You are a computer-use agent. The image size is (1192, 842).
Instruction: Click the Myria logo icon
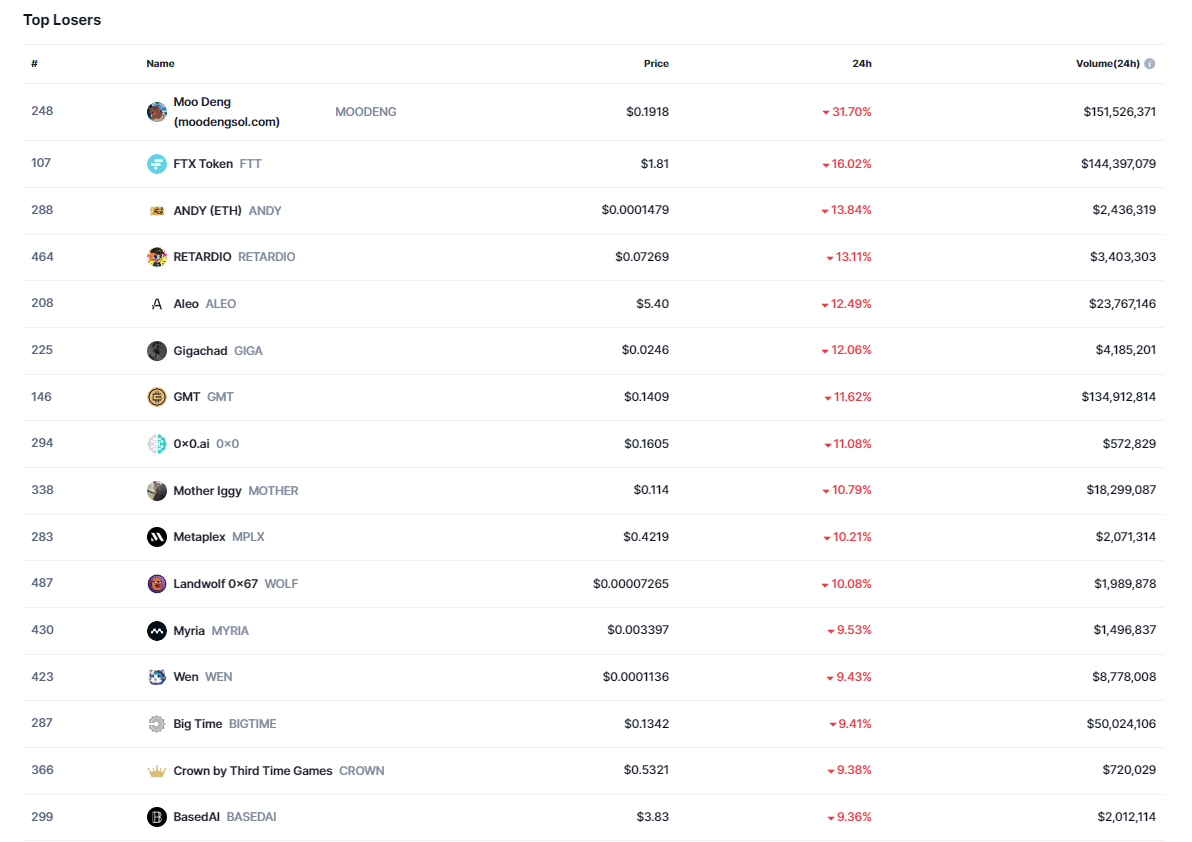pyautogui.click(x=156, y=631)
